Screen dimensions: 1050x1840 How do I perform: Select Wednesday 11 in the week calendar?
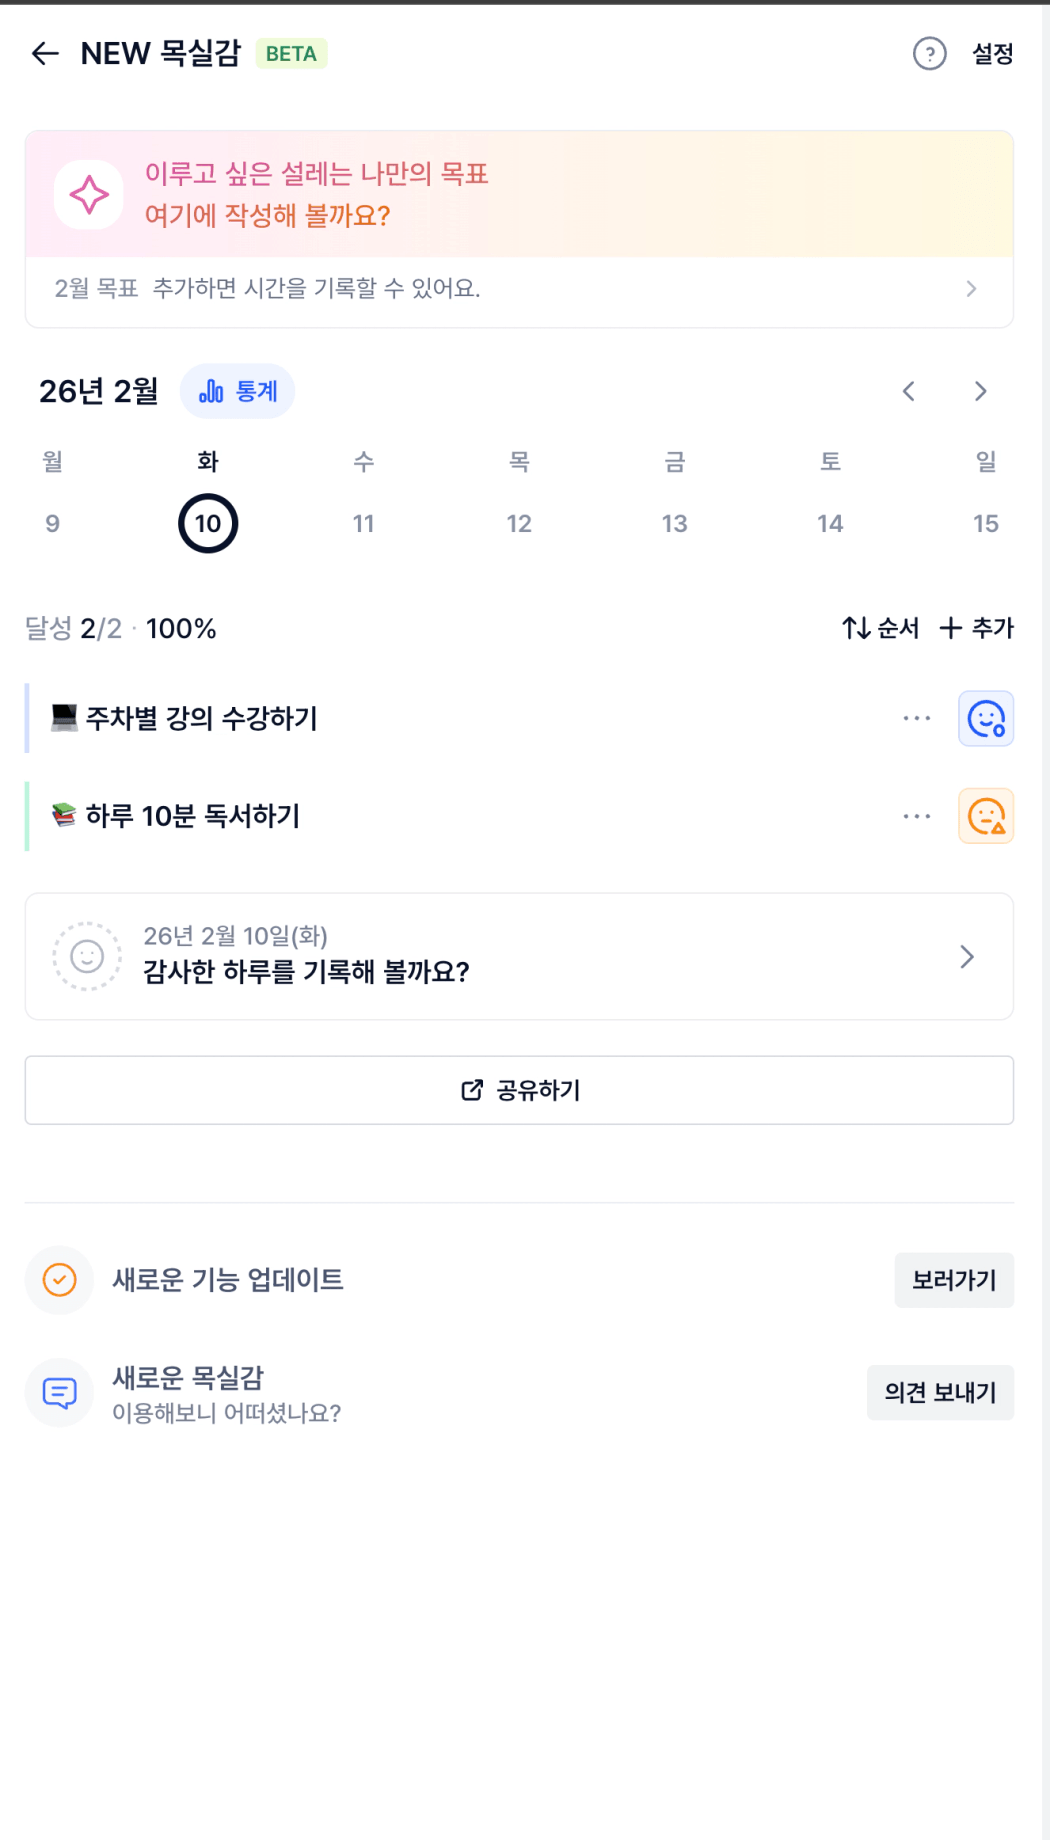coord(363,523)
